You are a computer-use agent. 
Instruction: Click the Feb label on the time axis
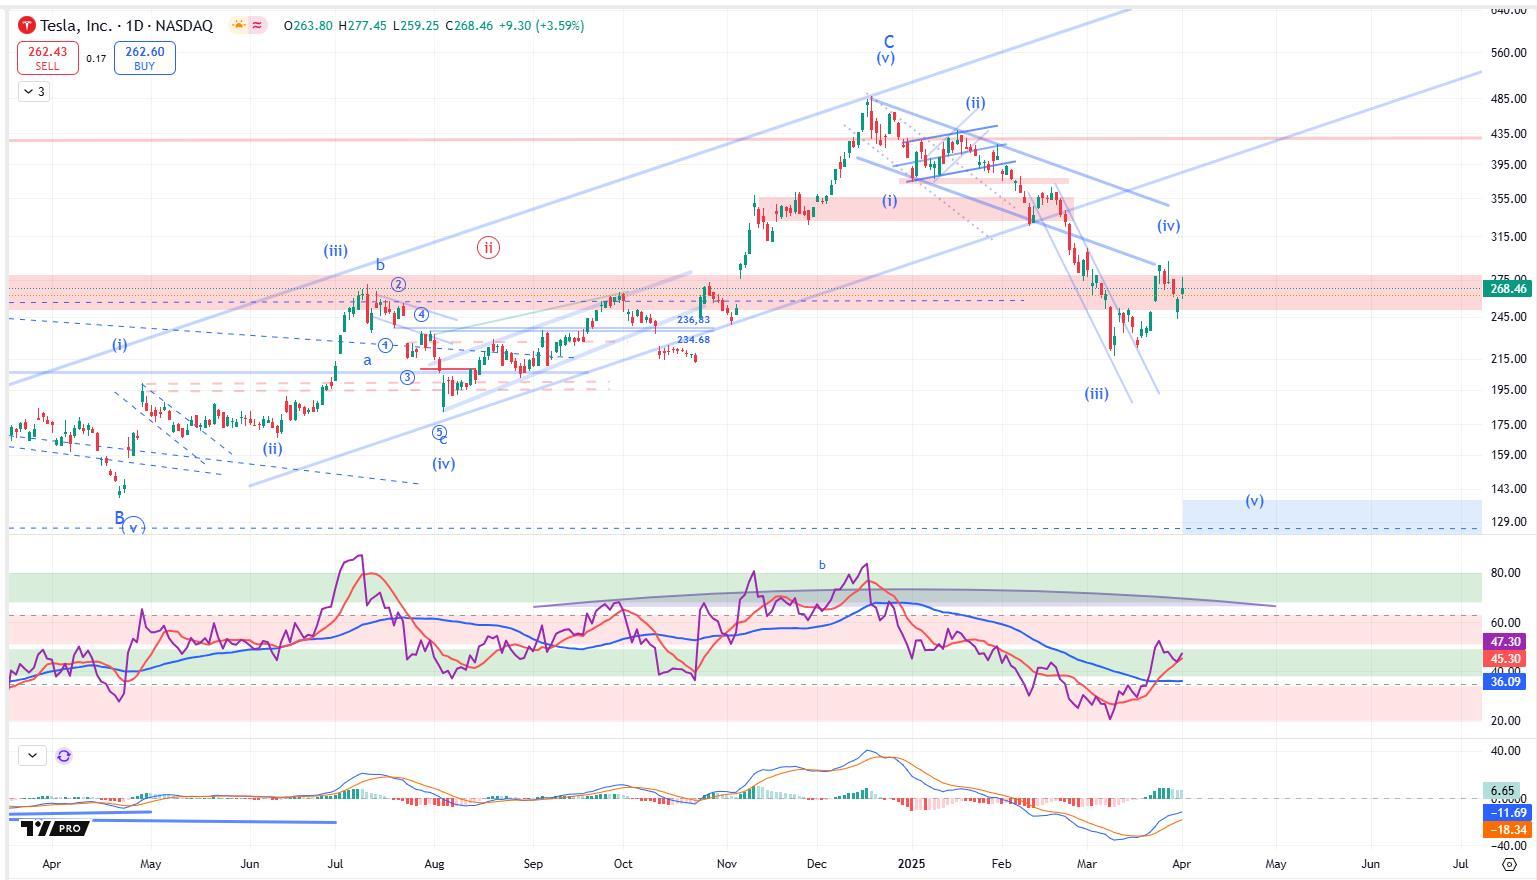1001,864
